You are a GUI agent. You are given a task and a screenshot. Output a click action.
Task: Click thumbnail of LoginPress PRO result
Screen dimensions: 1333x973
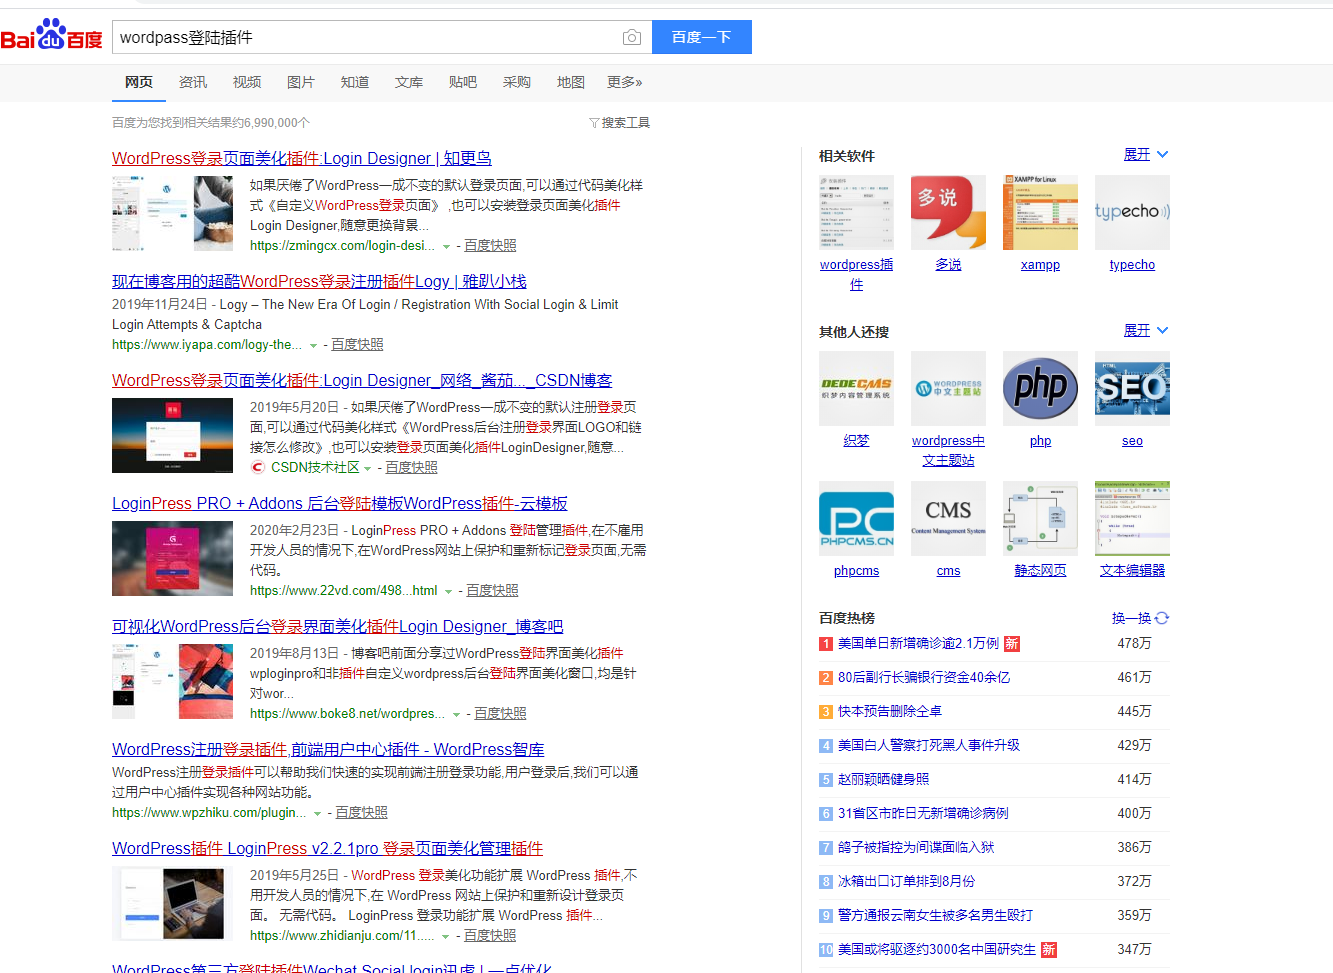point(172,558)
